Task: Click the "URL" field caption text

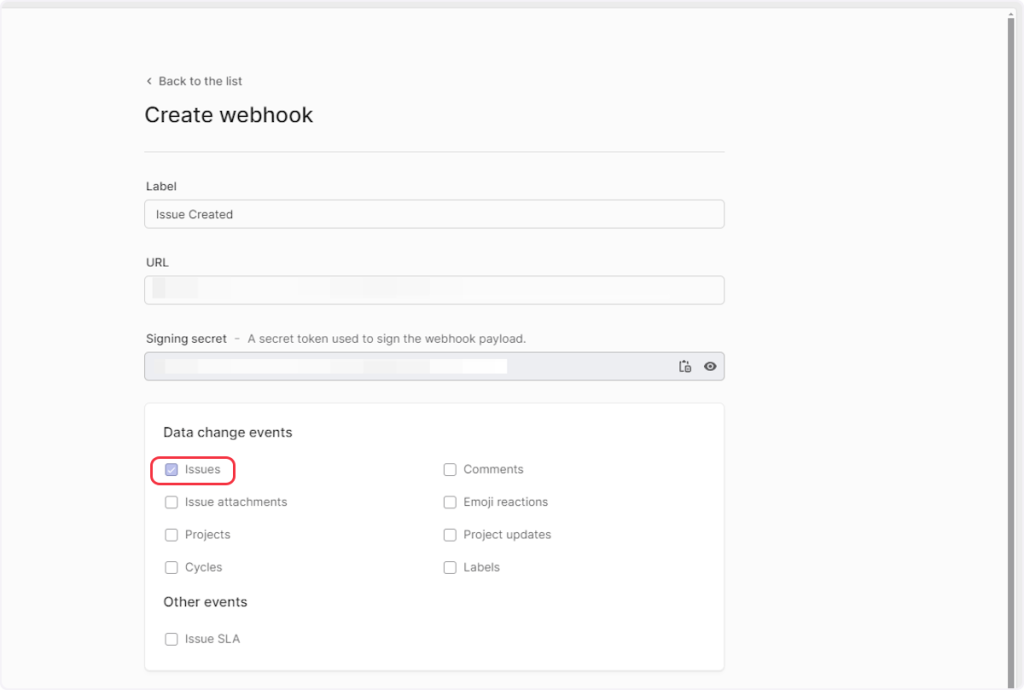Action: tap(157, 263)
